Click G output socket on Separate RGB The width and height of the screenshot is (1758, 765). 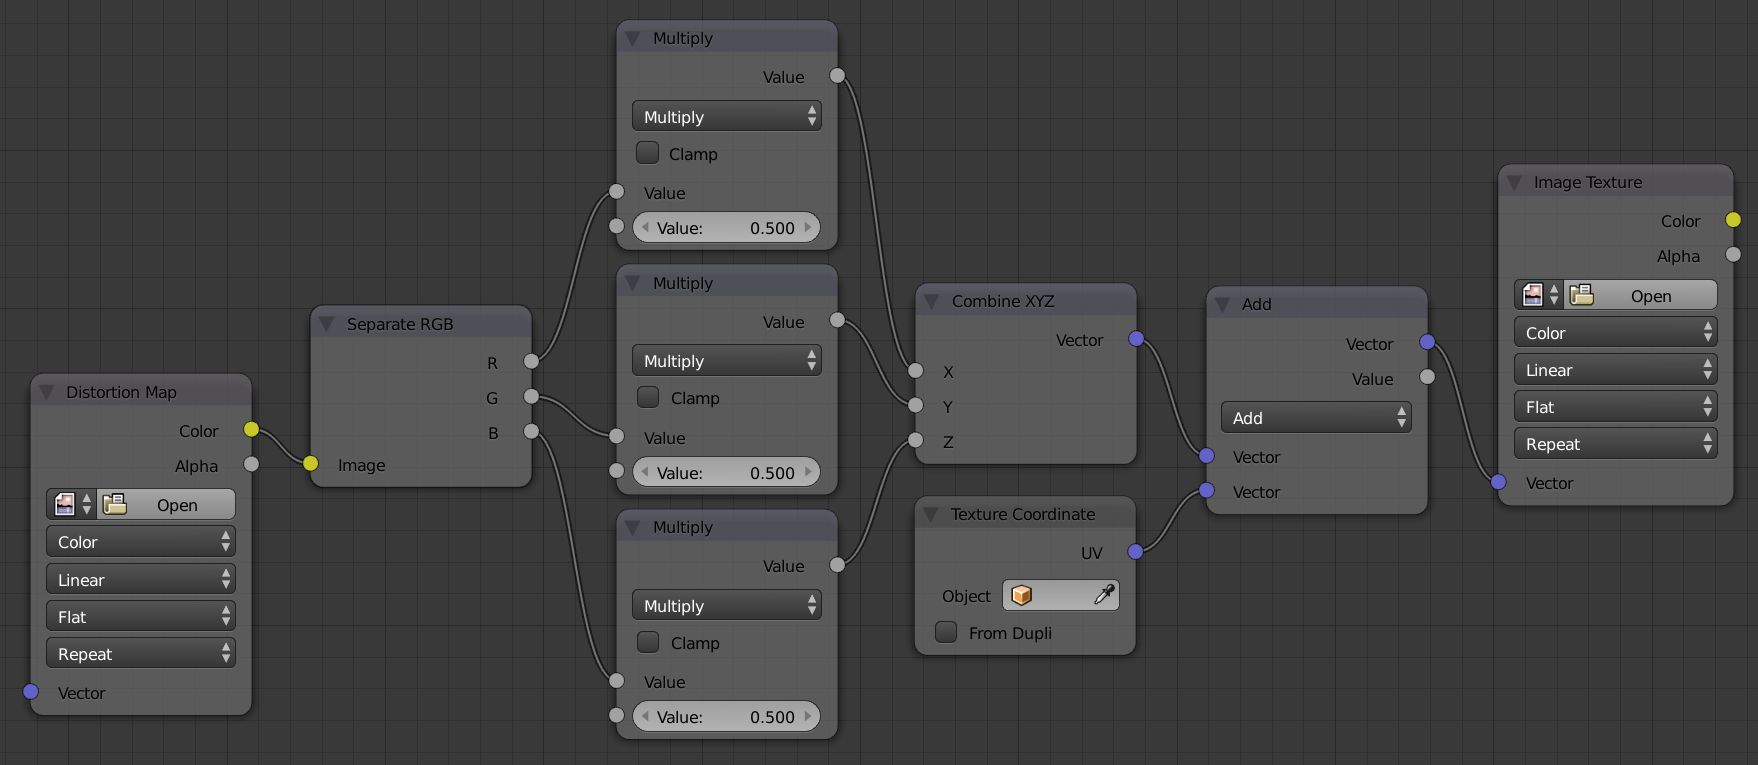pos(531,396)
